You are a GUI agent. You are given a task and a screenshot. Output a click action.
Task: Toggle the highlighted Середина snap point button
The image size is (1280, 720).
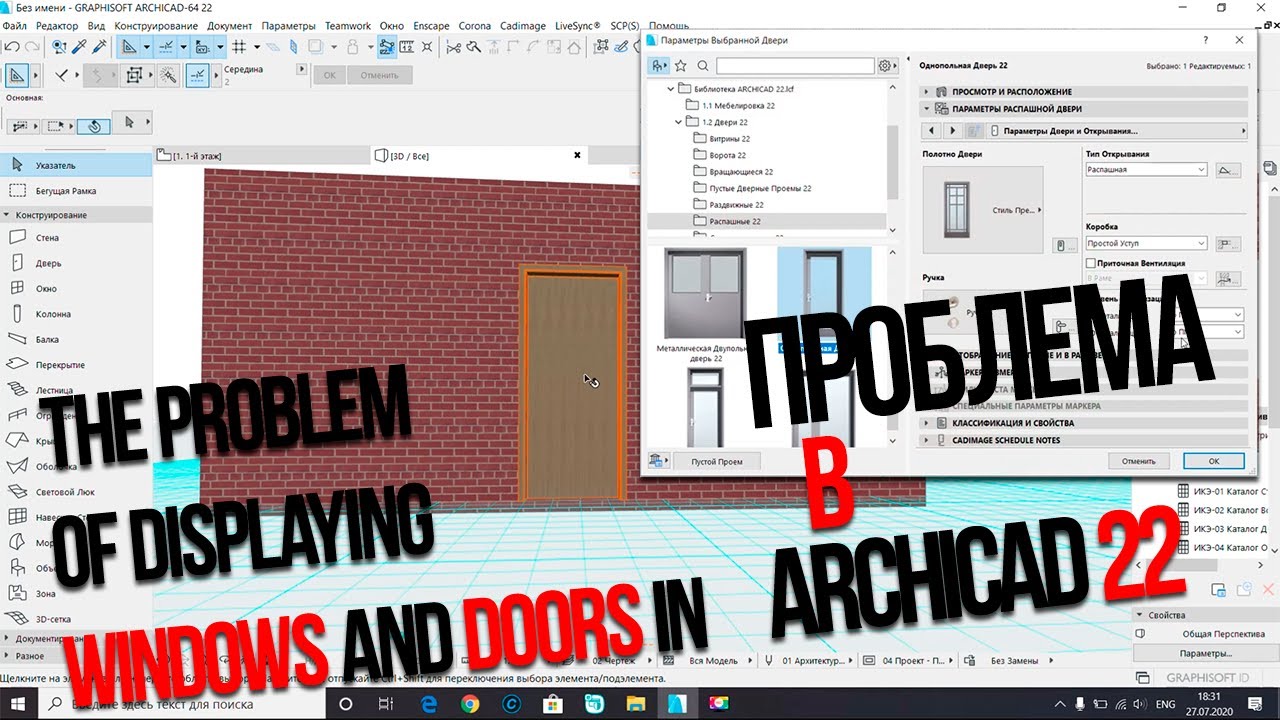(199, 75)
